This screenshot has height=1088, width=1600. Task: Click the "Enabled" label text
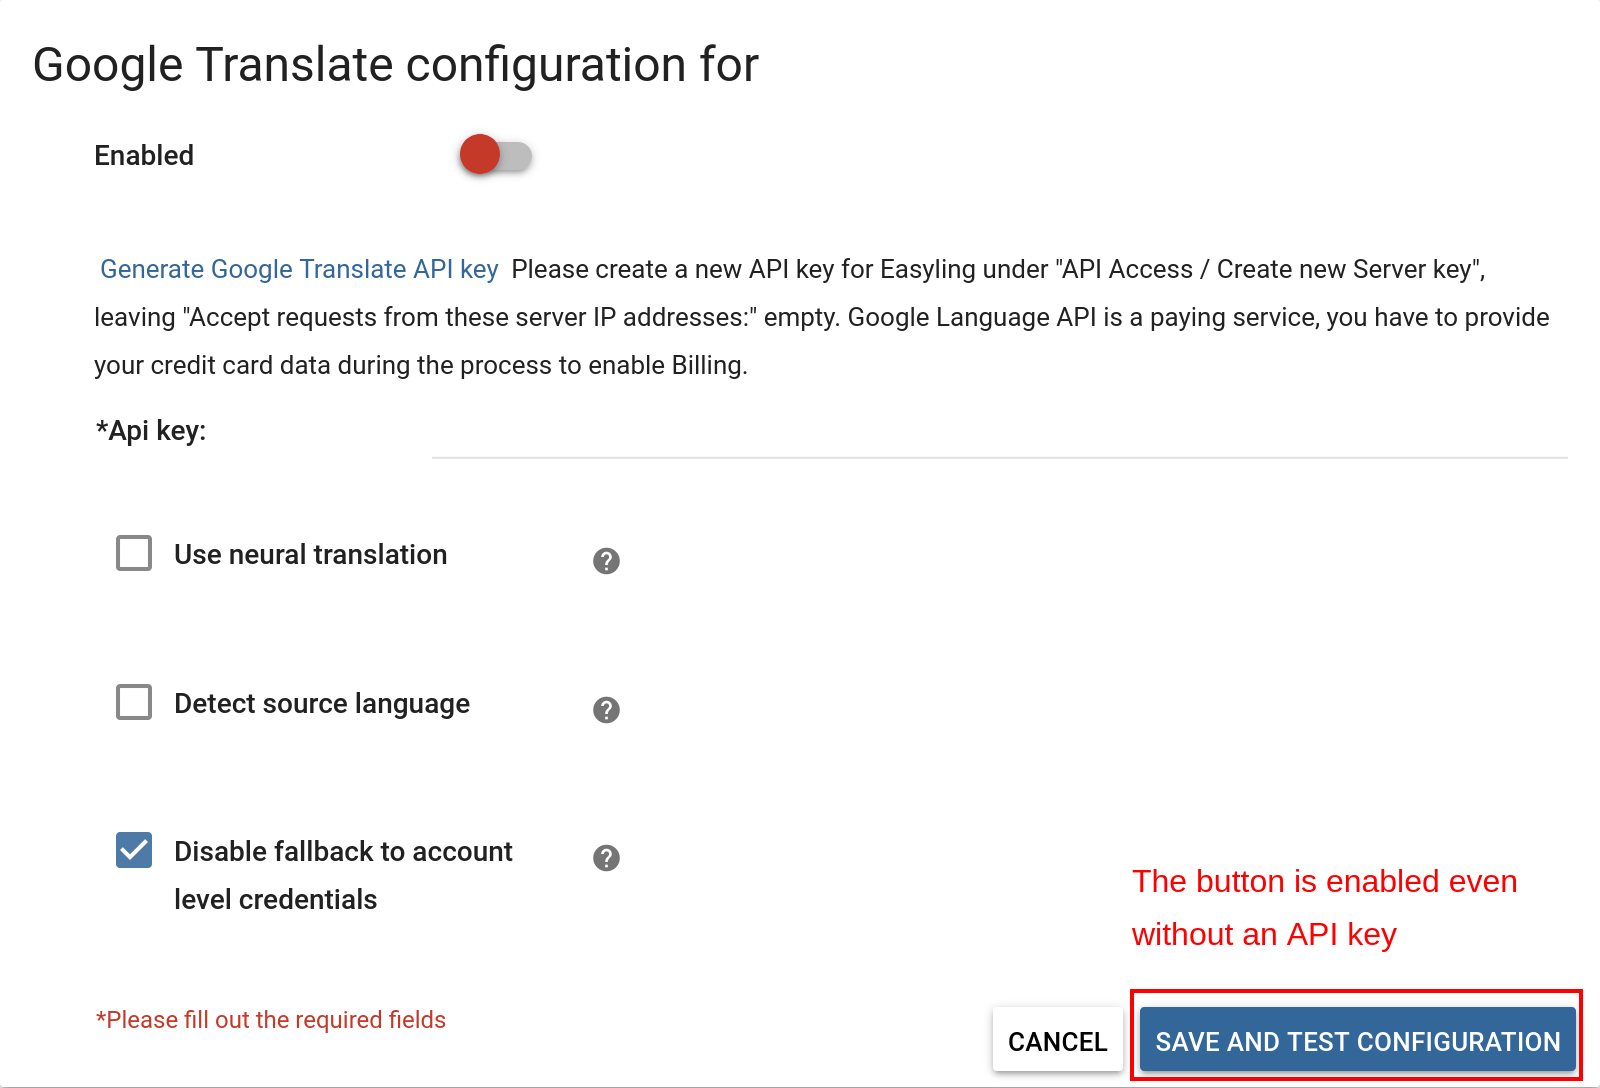[x=144, y=156]
